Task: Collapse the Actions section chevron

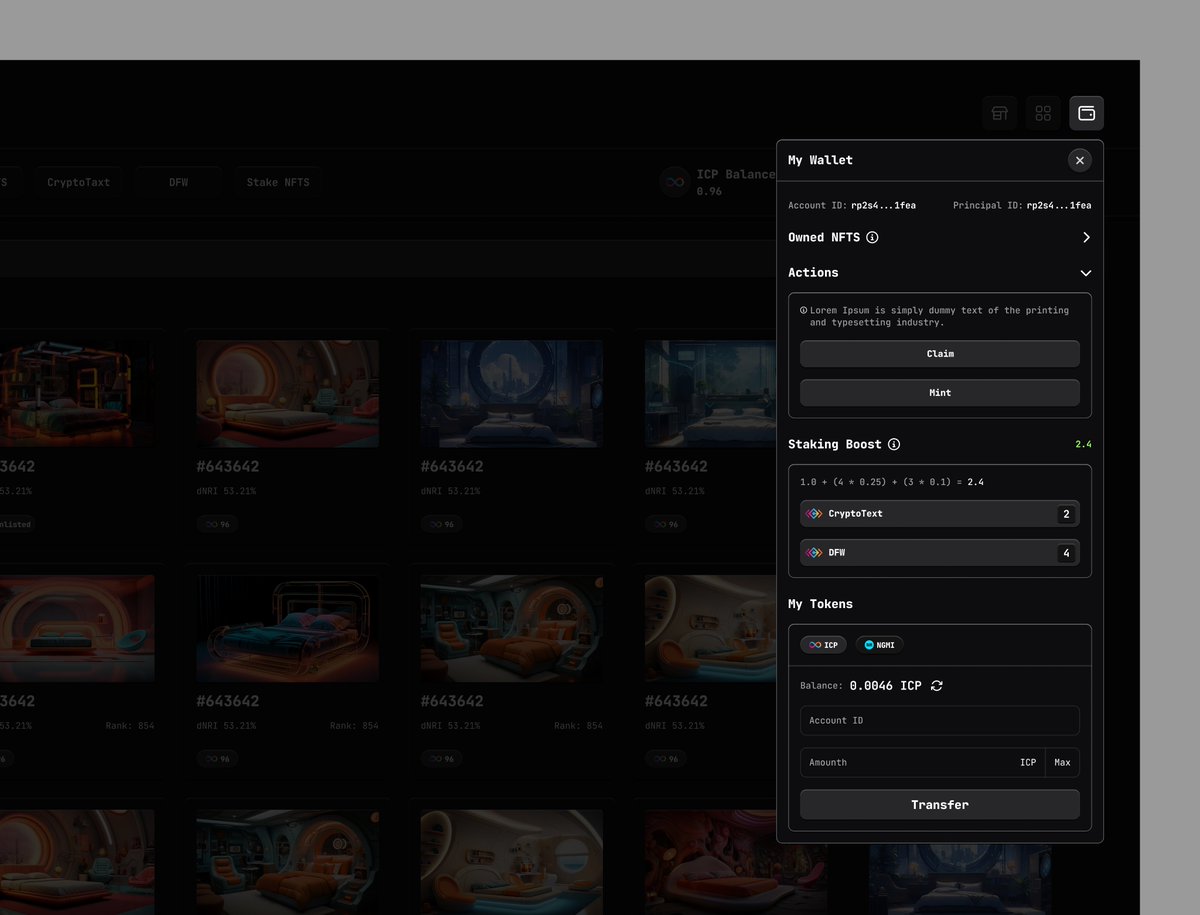Action: [x=1086, y=273]
